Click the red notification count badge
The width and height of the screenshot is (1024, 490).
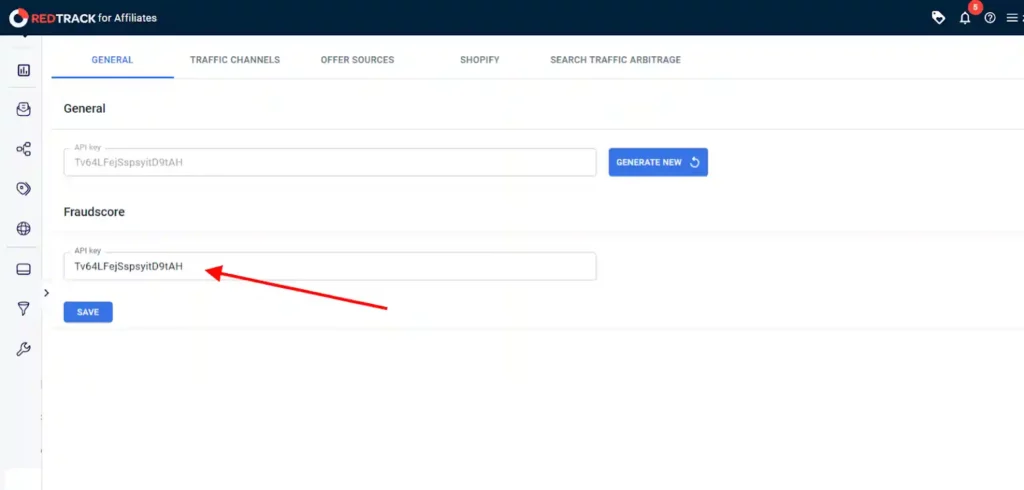tap(976, 7)
